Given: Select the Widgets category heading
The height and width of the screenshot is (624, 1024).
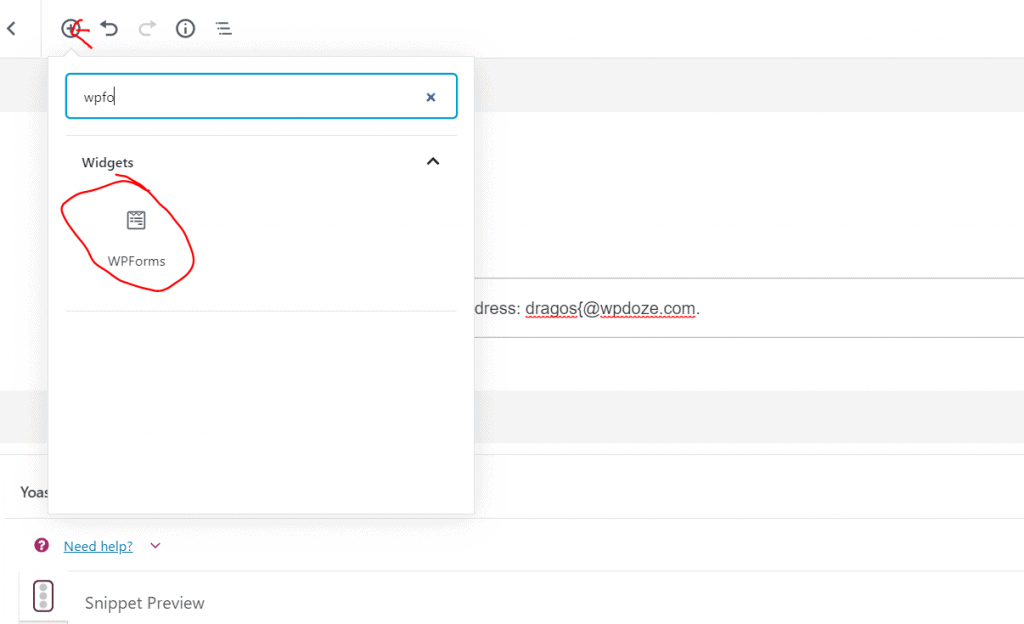Looking at the screenshot, I should click(108, 163).
